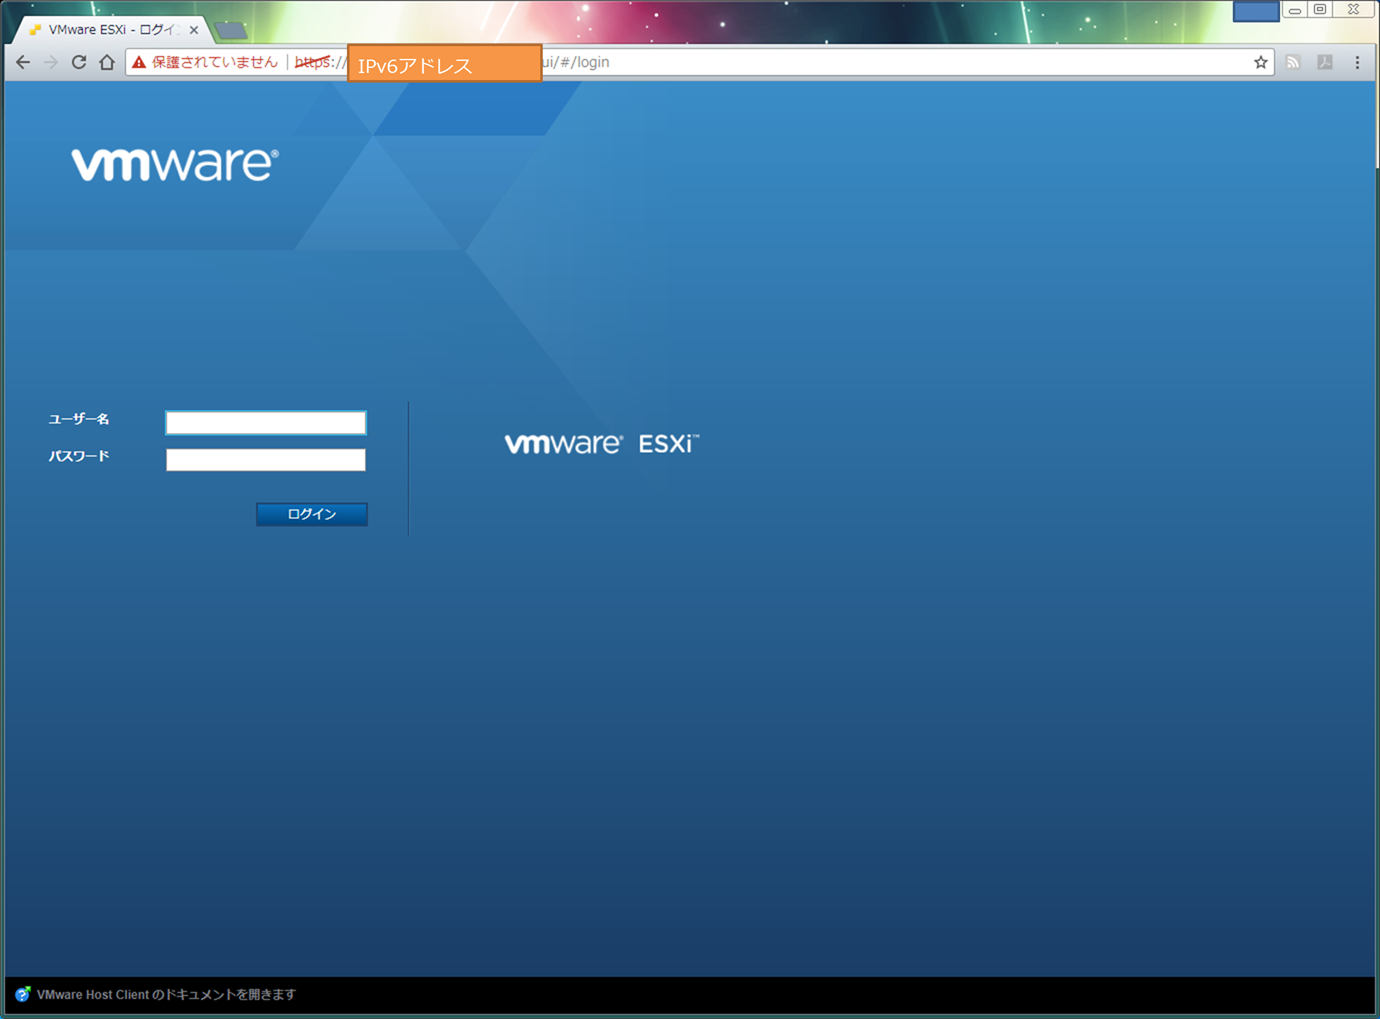Click the favicon on the browser tab
Image resolution: width=1380 pixels, height=1019 pixels.
click(35, 29)
